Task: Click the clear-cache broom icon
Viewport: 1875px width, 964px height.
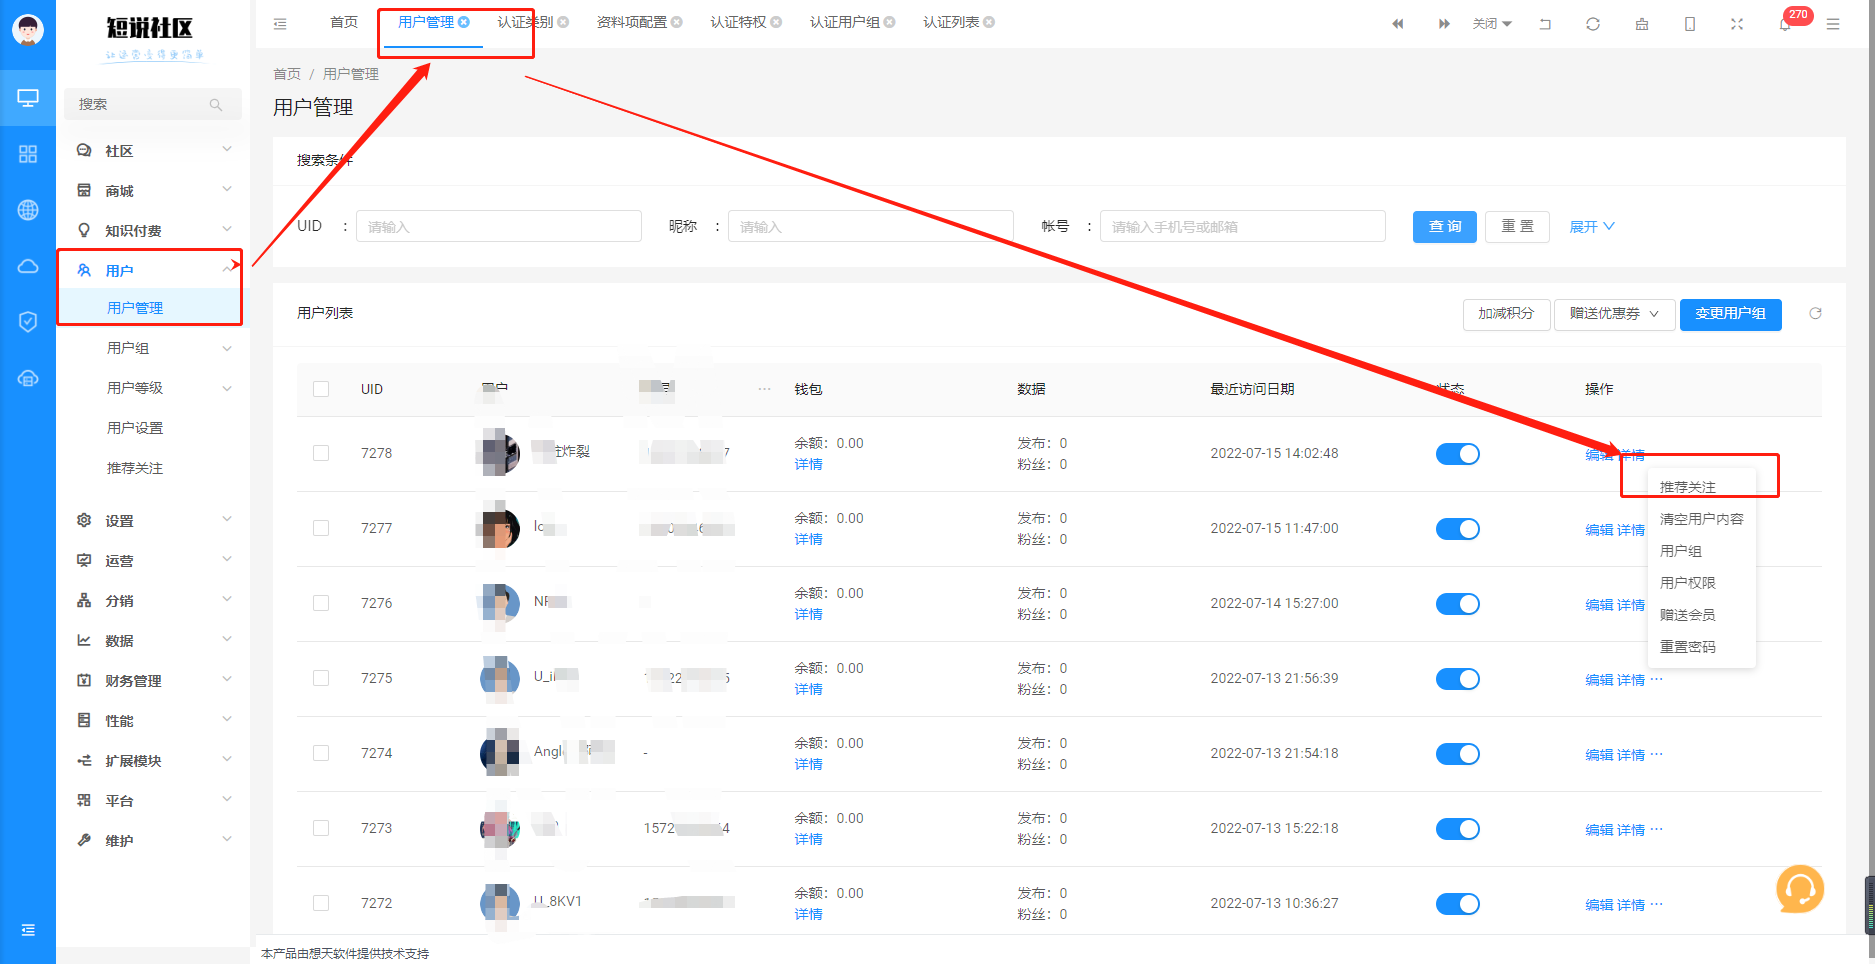Action: [x=1642, y=23]
